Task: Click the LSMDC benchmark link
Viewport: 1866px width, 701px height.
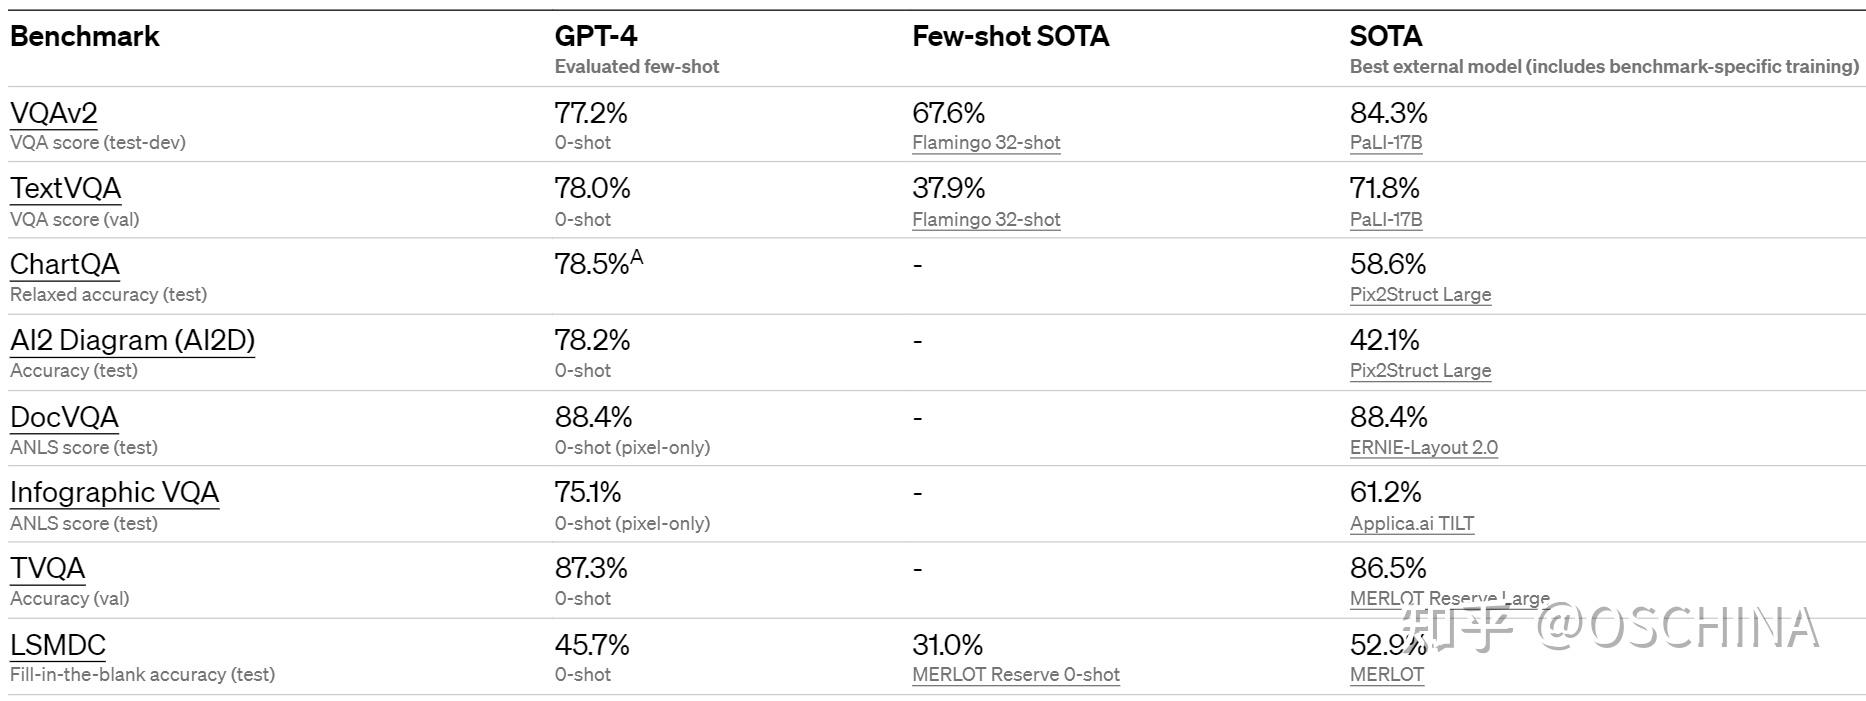Action: (x=58, y=645)
